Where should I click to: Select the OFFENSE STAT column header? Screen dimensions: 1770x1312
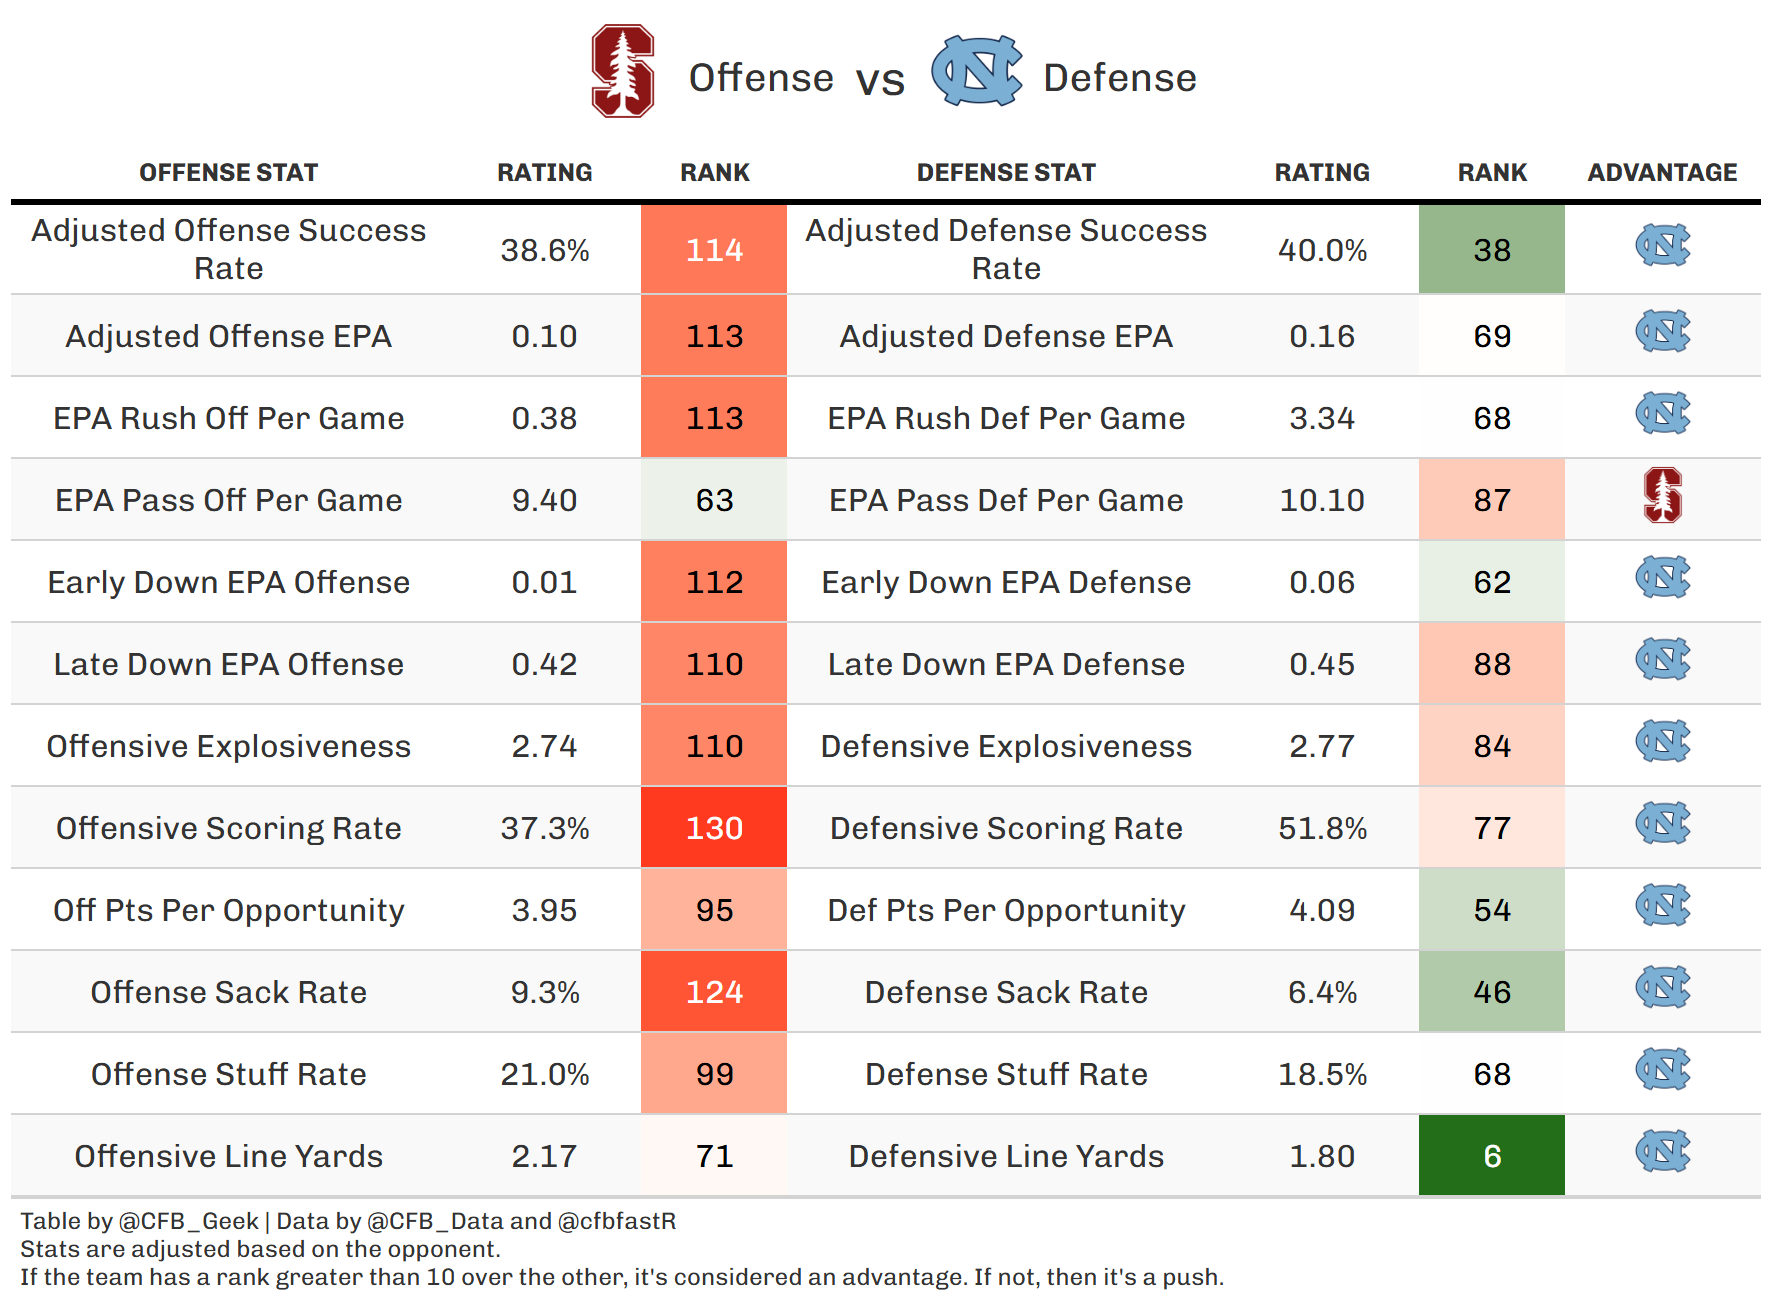pyautogui.click(x=228, y=173)
